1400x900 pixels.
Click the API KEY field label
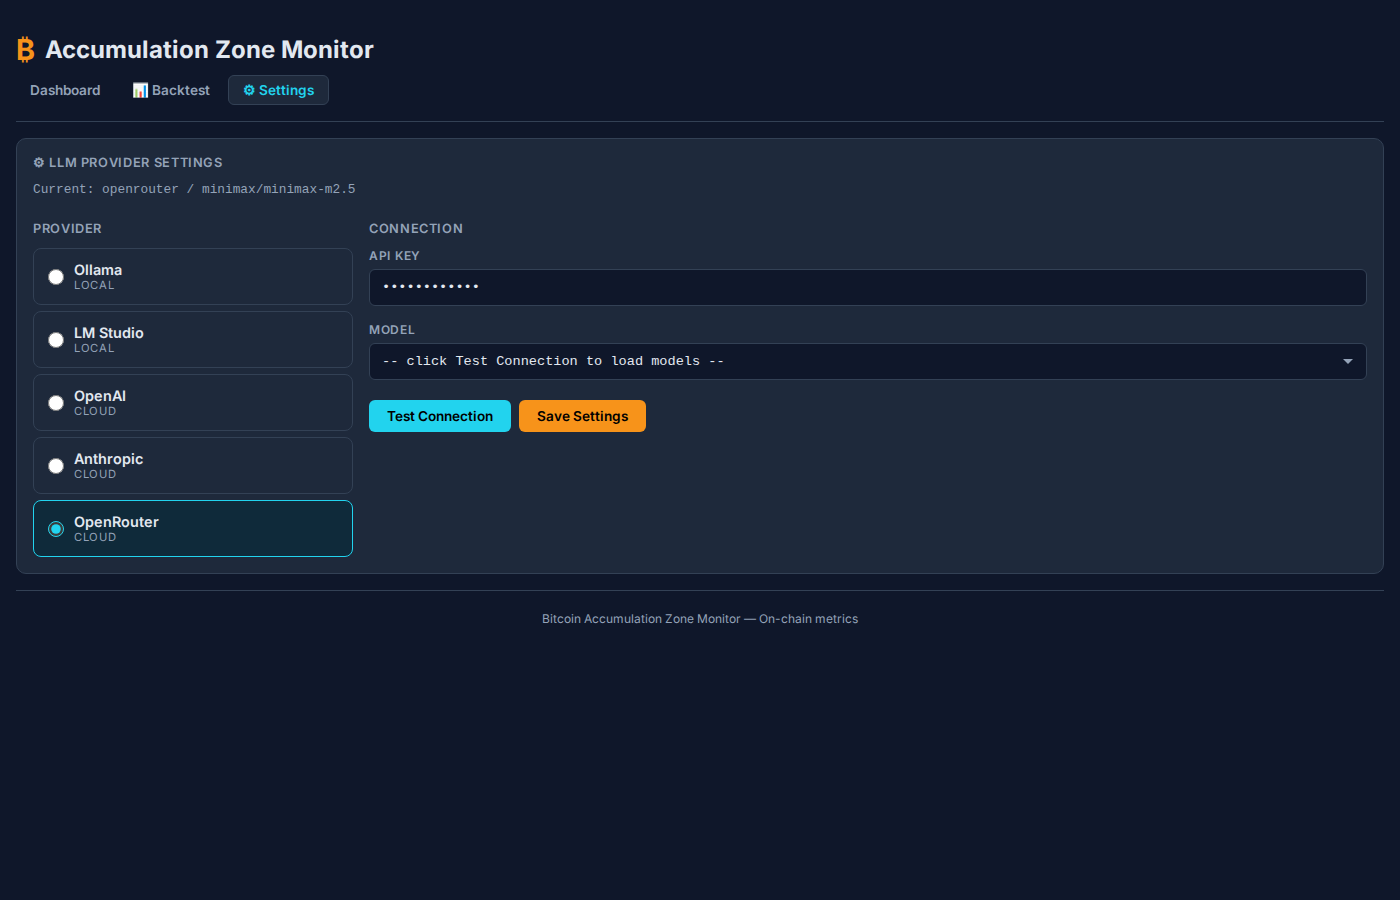click(x=394, y=256)
